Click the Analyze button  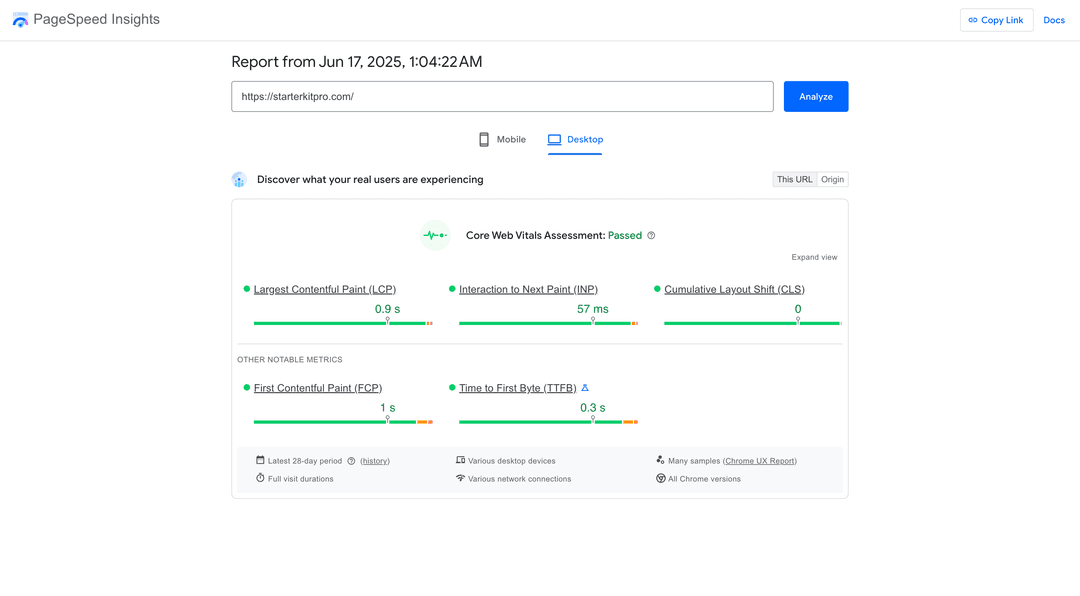[x=816, y=96]
